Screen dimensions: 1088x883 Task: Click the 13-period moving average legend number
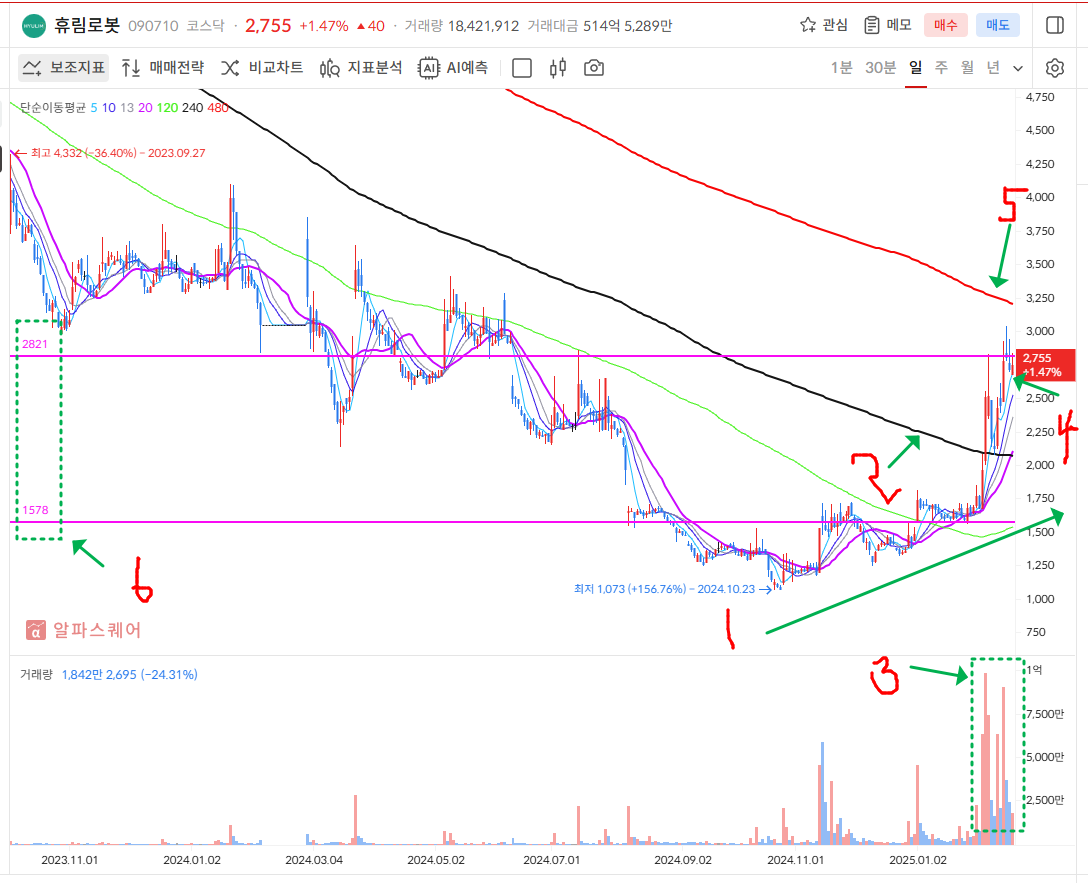point(126,108)
